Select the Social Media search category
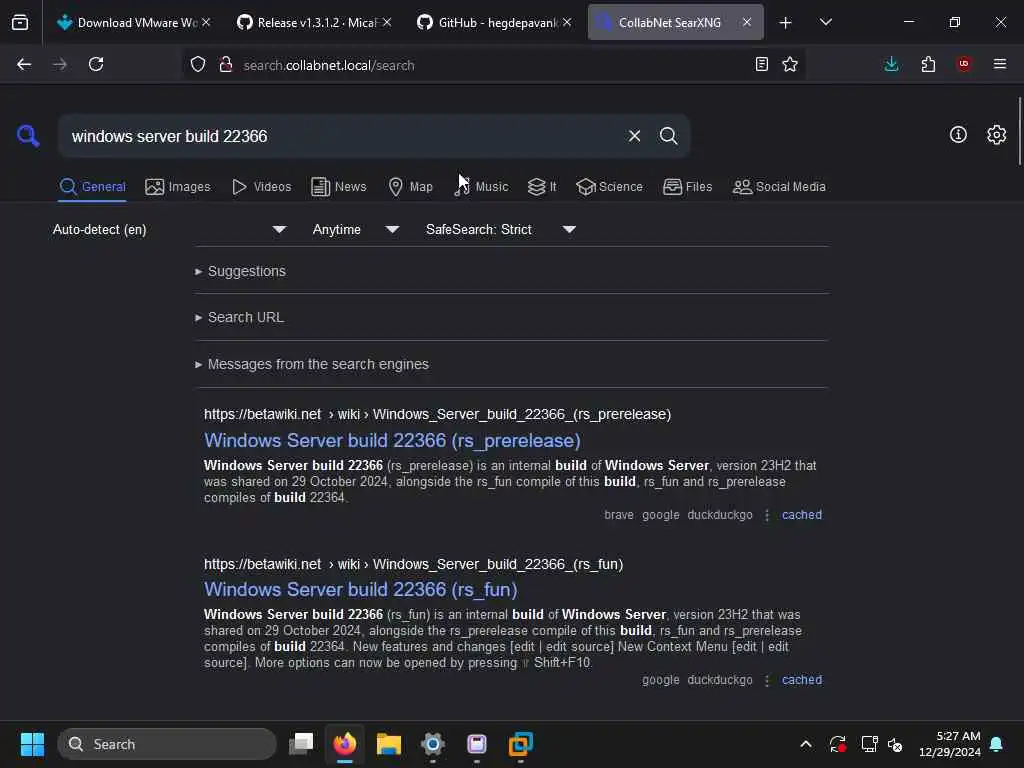Screen dimensions: 1024x768 click(779, 187)
